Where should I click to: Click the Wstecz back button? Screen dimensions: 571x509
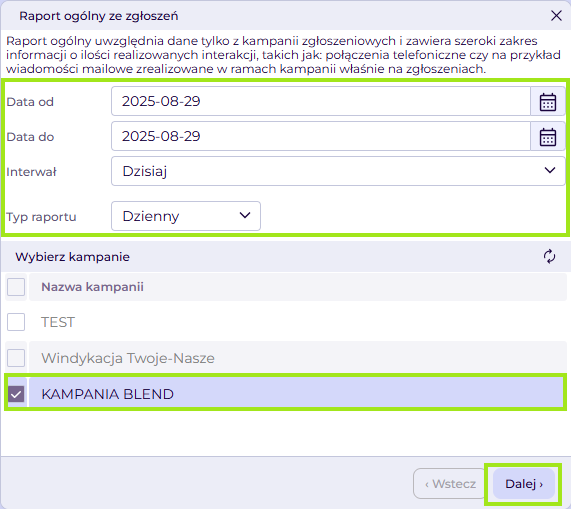[x=450, y=484]
